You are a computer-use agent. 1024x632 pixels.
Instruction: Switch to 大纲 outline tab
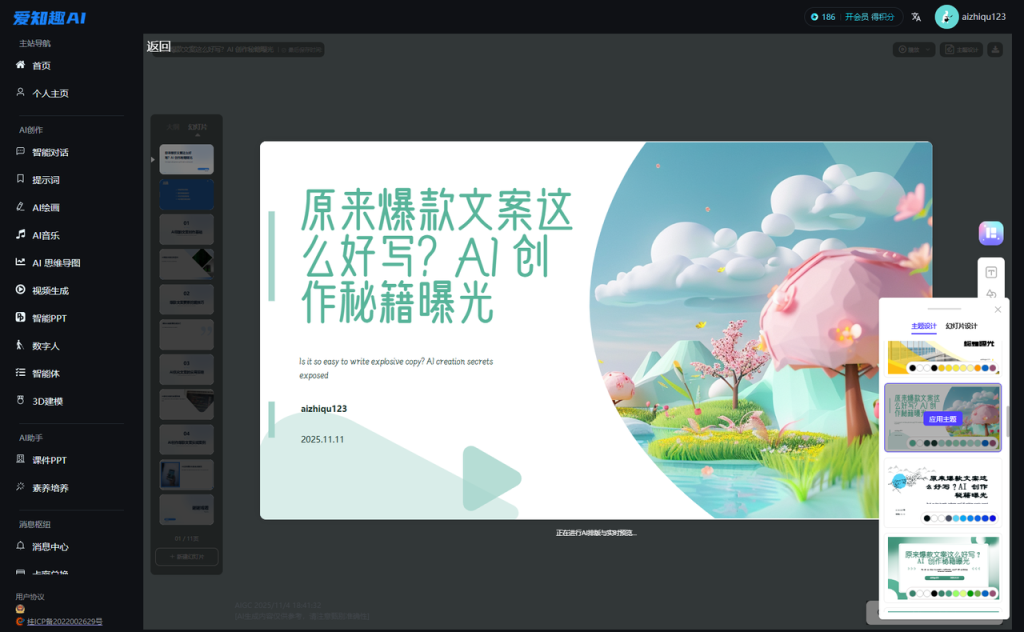pyautogui.click(x=173, y=127)
